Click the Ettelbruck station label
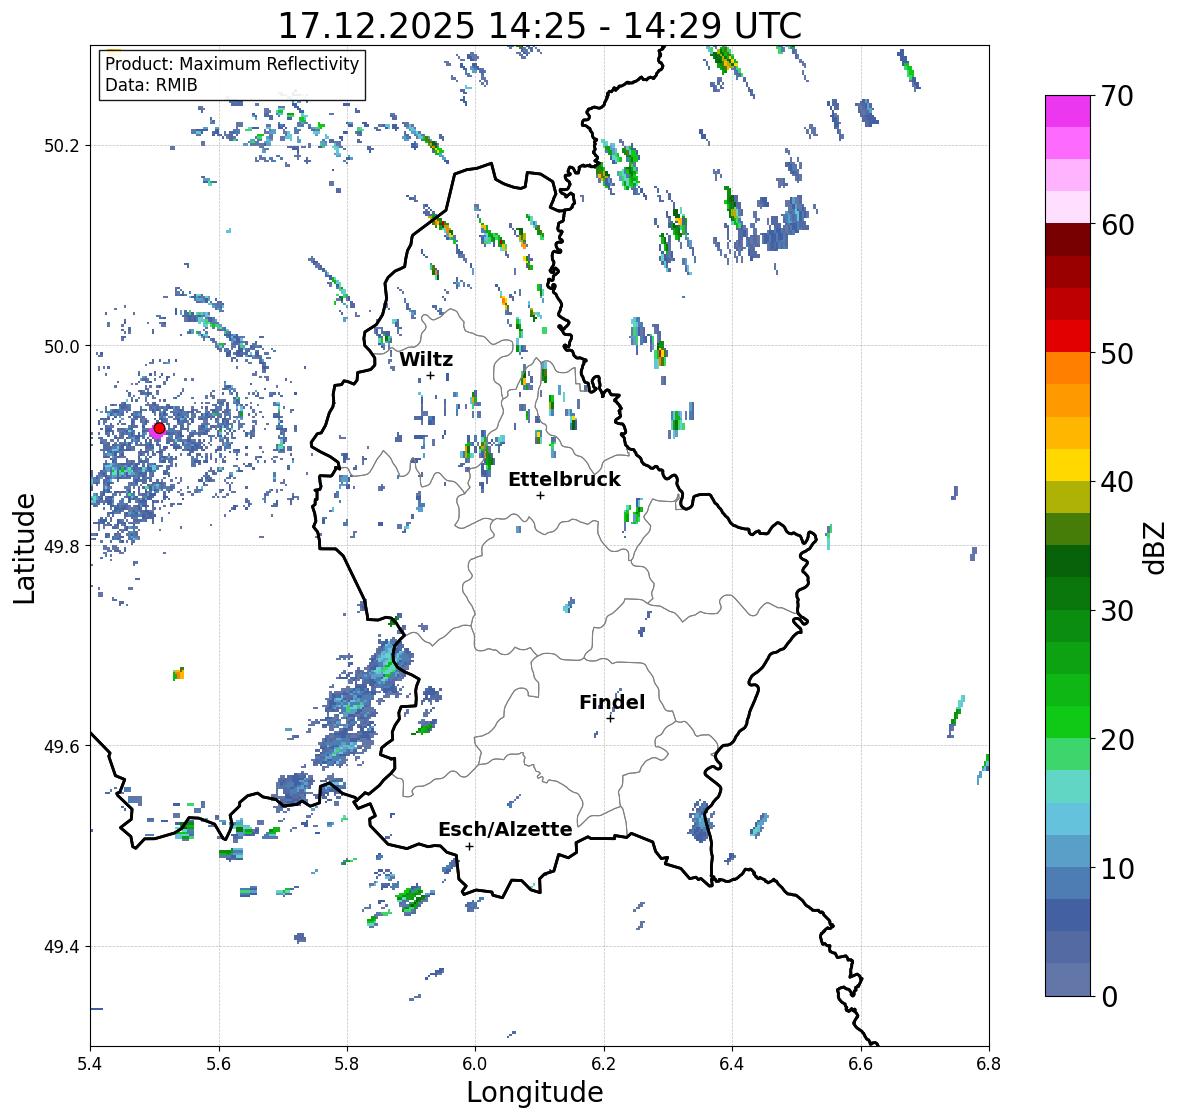Screen dimensions: 1179x1117 click(564, 479)
